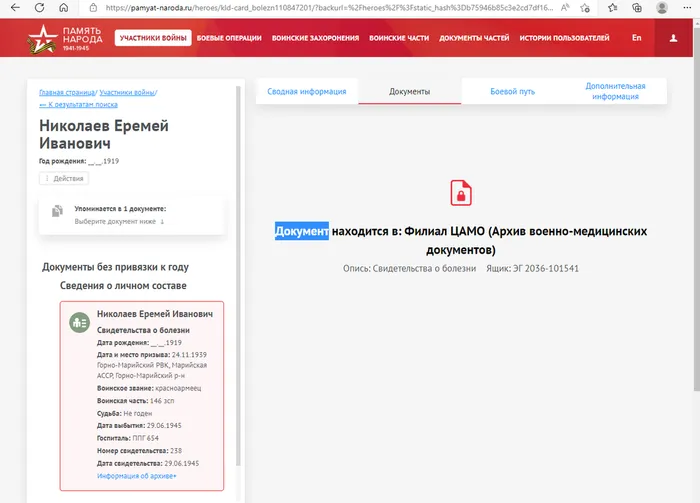
Task: Switch to the Сводная информация tab
Action: pos(306,91)
